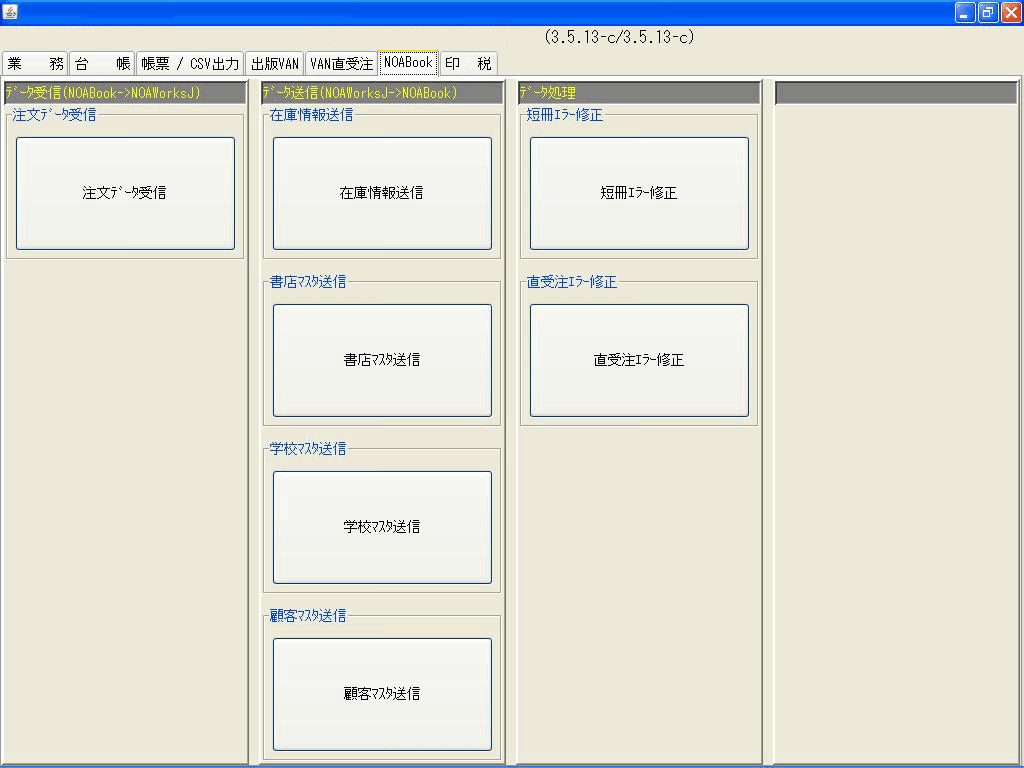Open 直受注エラー修正 to fix direct order errors
Viewport: 1024px width, 768px height.
click(x=639, y=360)
